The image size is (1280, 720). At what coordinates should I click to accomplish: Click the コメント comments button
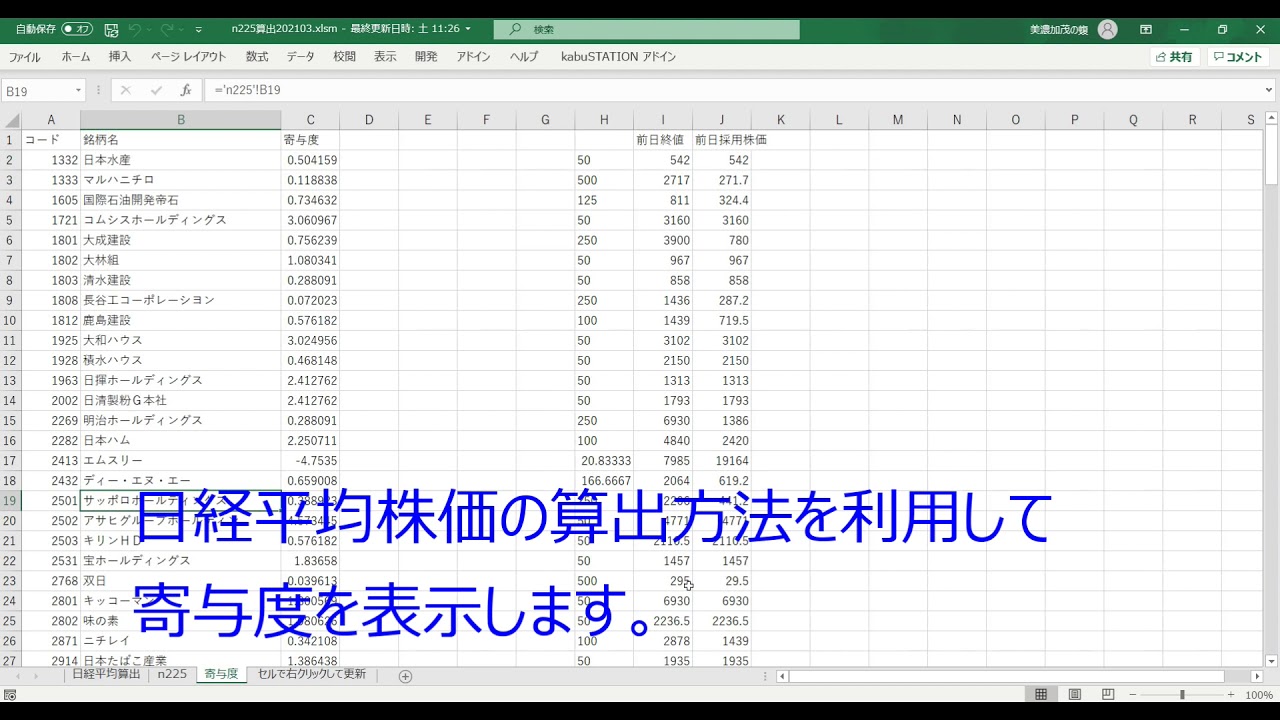(1238, 57)
